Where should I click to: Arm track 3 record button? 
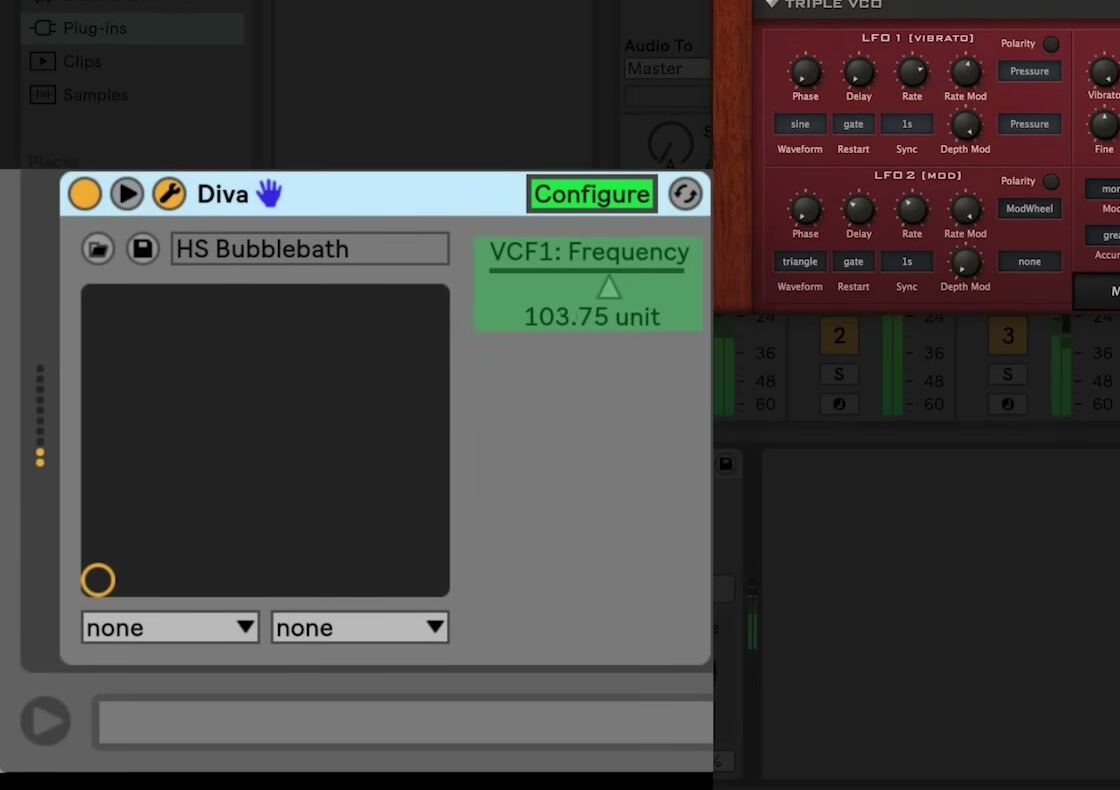coord(1008,404)
